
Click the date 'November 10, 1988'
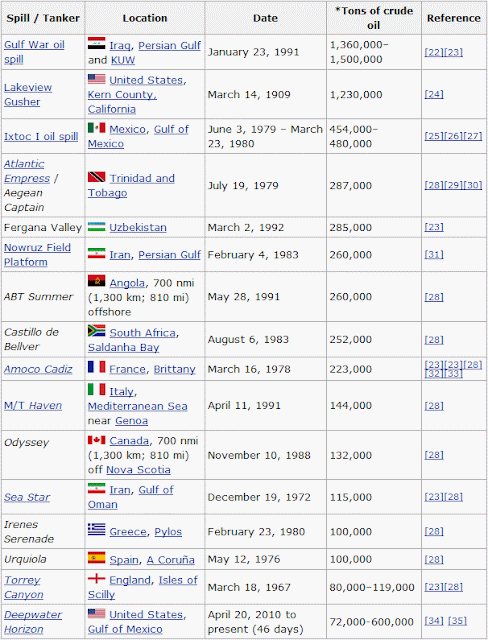[259, 455]
